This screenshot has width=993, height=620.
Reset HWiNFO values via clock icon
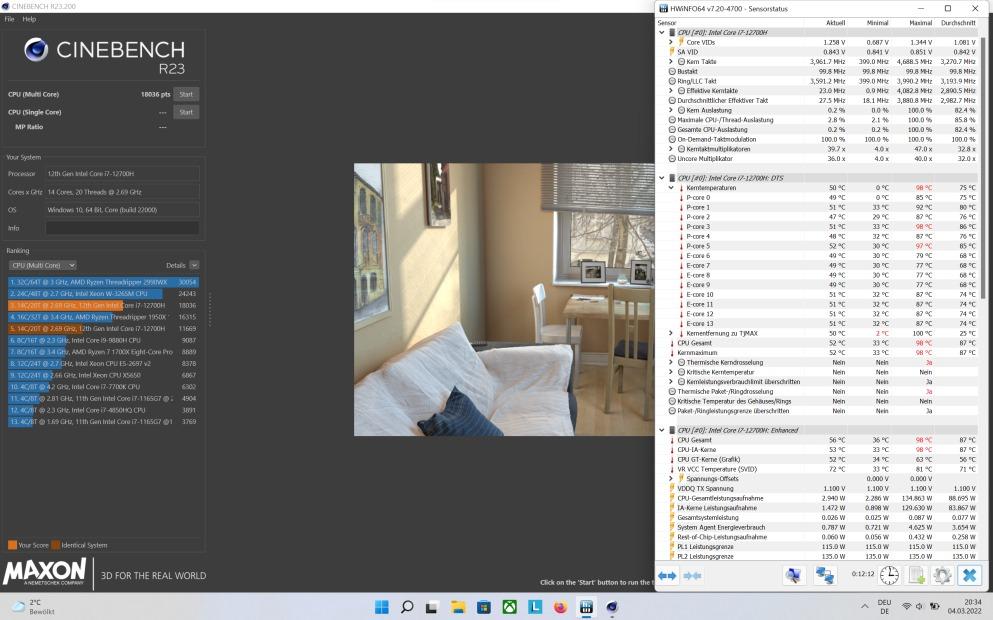pos(889,575)
